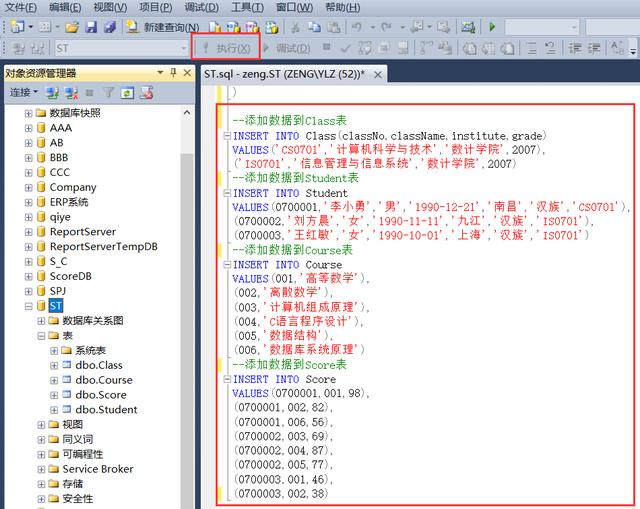Screen dimensions: 640x509
Task: Close the ST.sql tab
Action: [378, 75]
